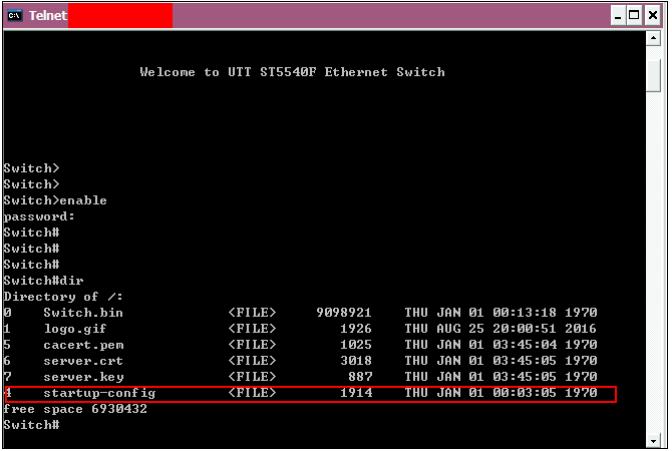Select the server.crt file name
The height and width of the screenshot is (451, 672).
(x=83, y=361)
